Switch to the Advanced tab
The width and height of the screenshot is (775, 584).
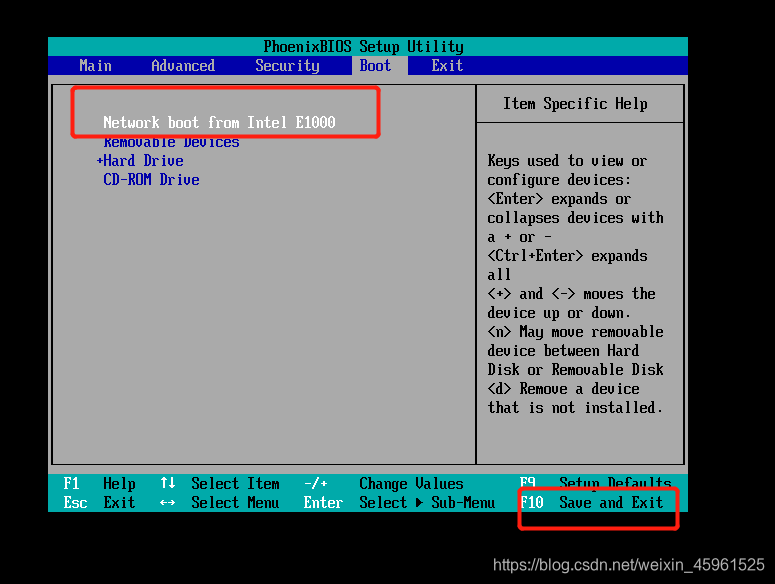pos(183,66)
